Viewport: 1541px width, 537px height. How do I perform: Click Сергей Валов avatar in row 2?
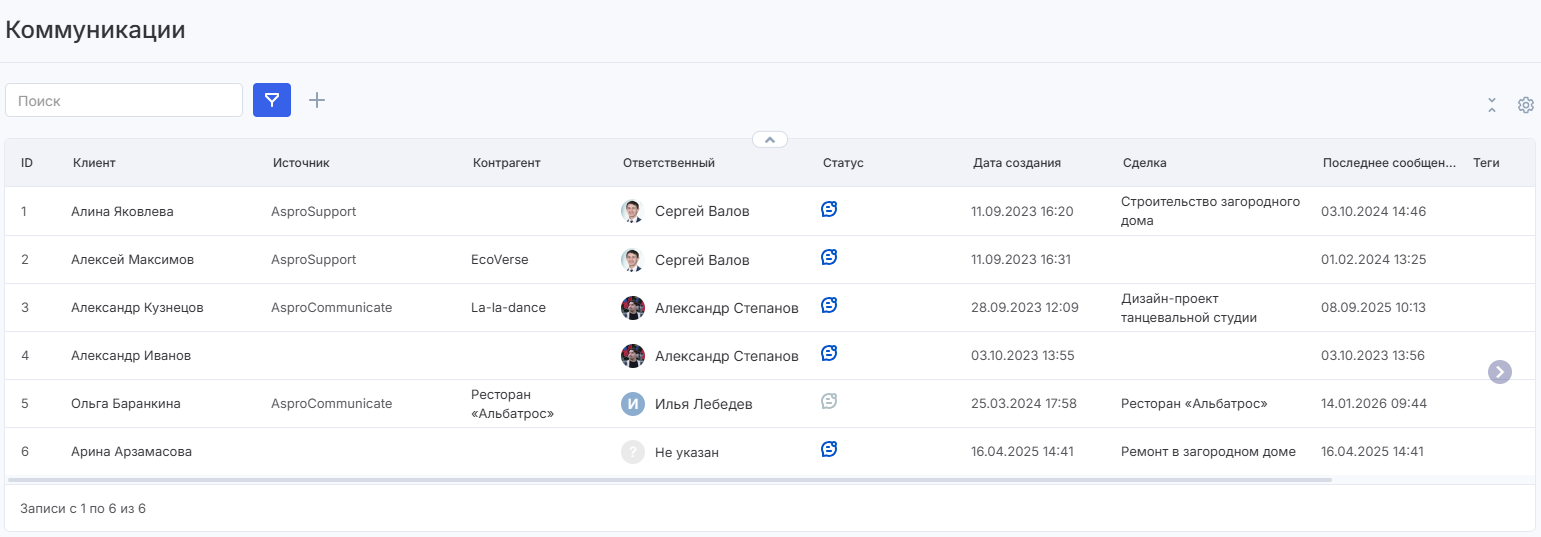[x=632, y=260]
